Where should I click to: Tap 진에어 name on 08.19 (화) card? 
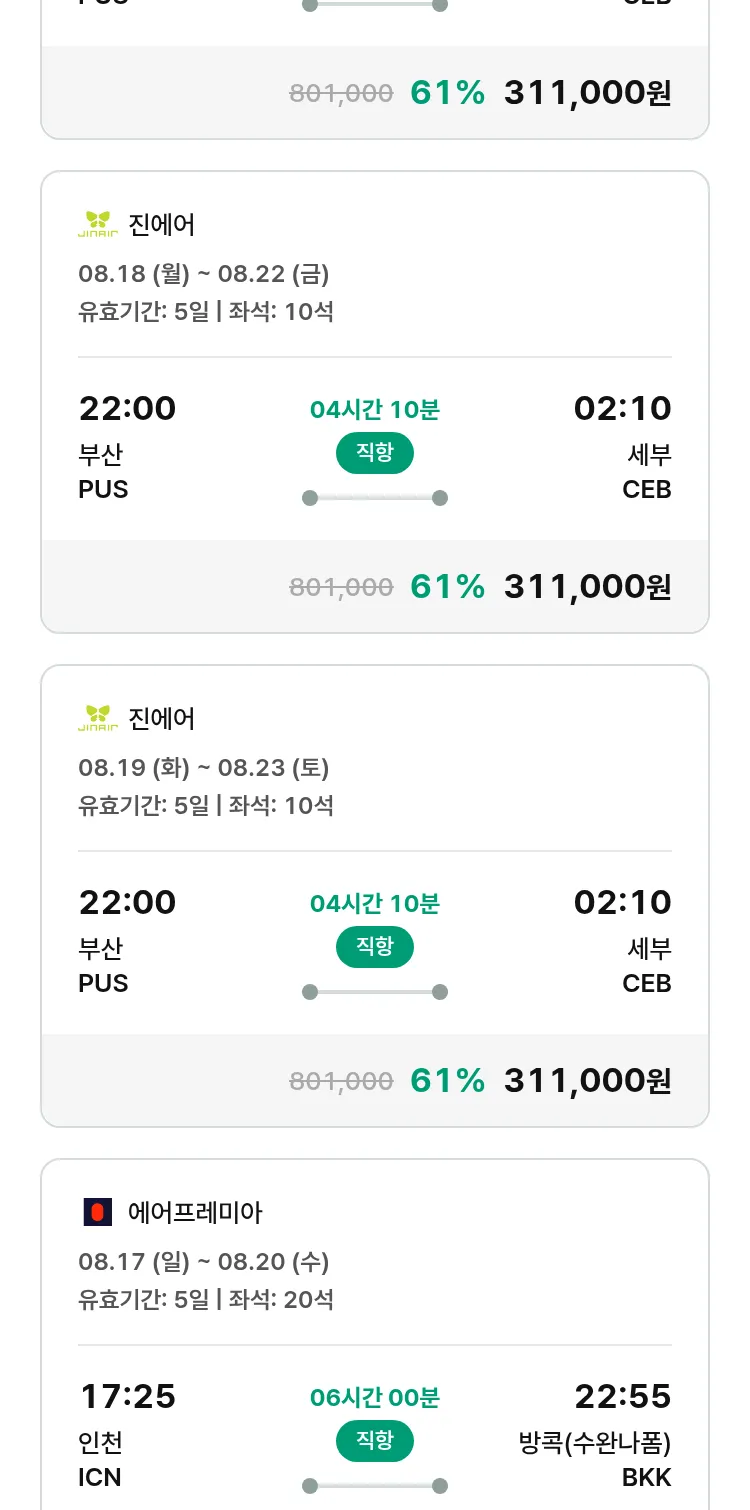(162, 719)
